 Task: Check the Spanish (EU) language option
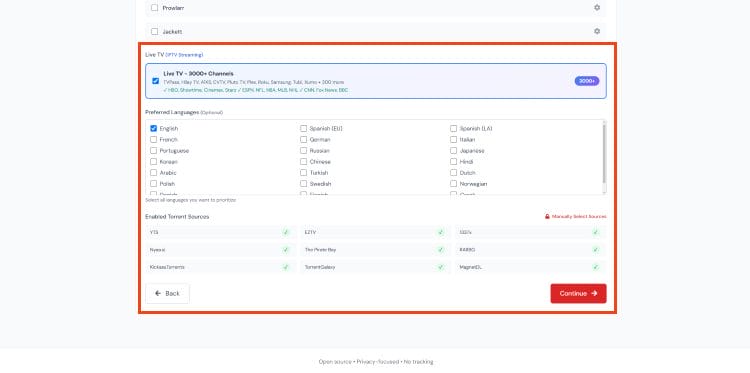point(304,129)
